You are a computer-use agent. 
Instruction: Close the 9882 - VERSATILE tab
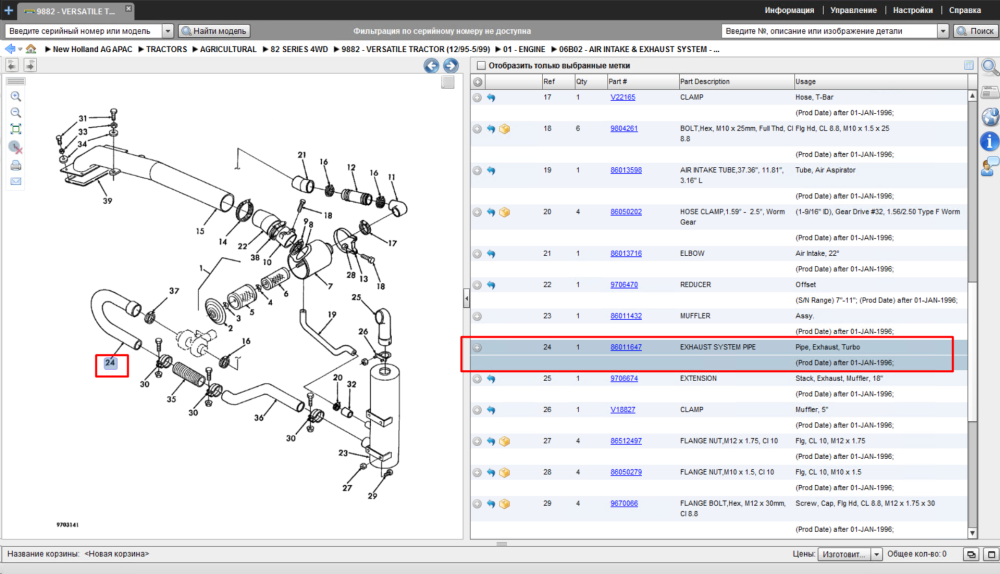128,8
